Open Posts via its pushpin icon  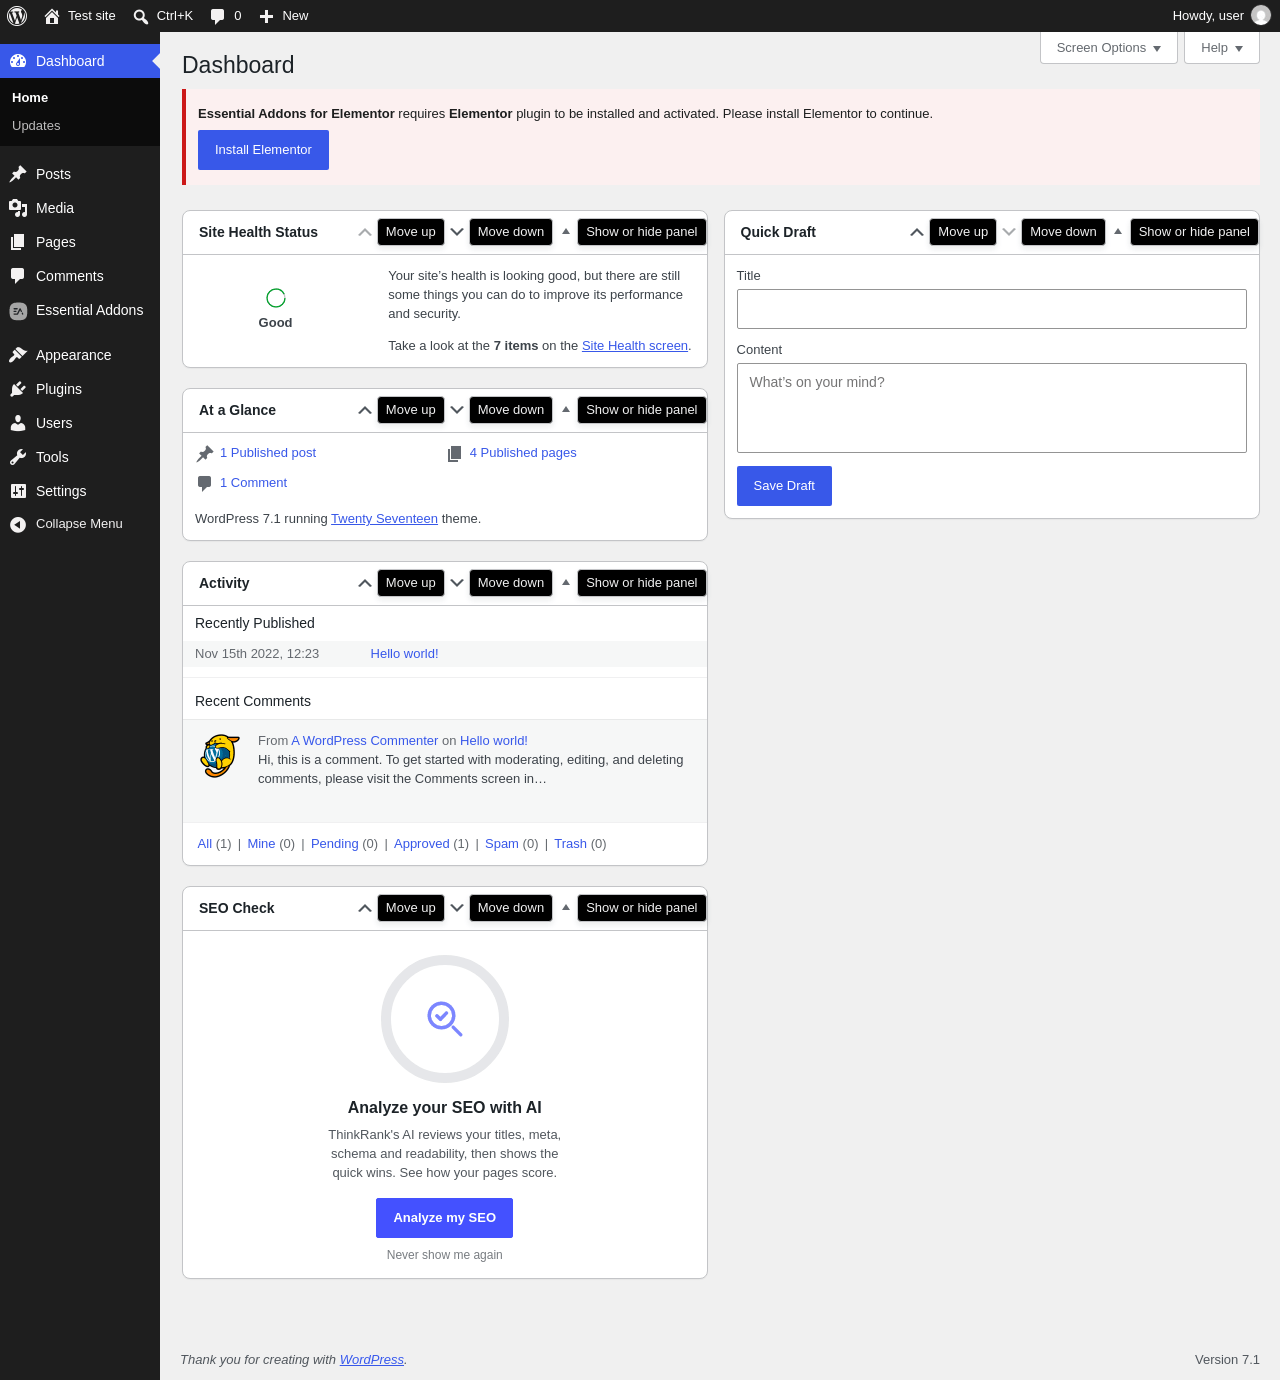pos(18,174)
